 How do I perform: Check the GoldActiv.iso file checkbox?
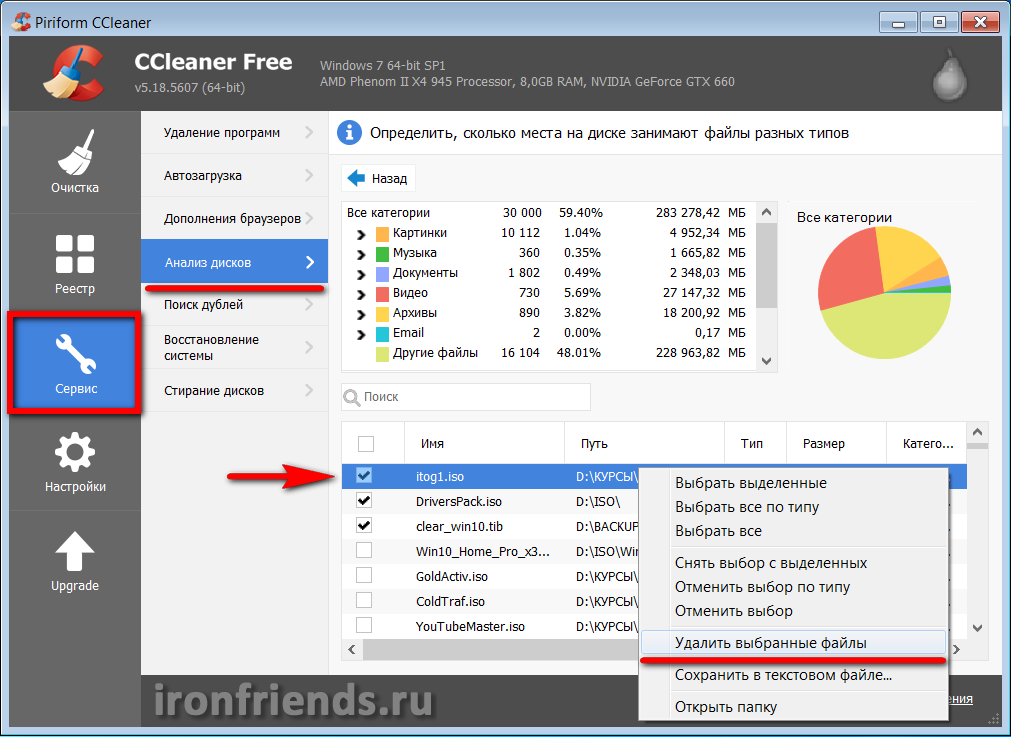coord(365,575)
